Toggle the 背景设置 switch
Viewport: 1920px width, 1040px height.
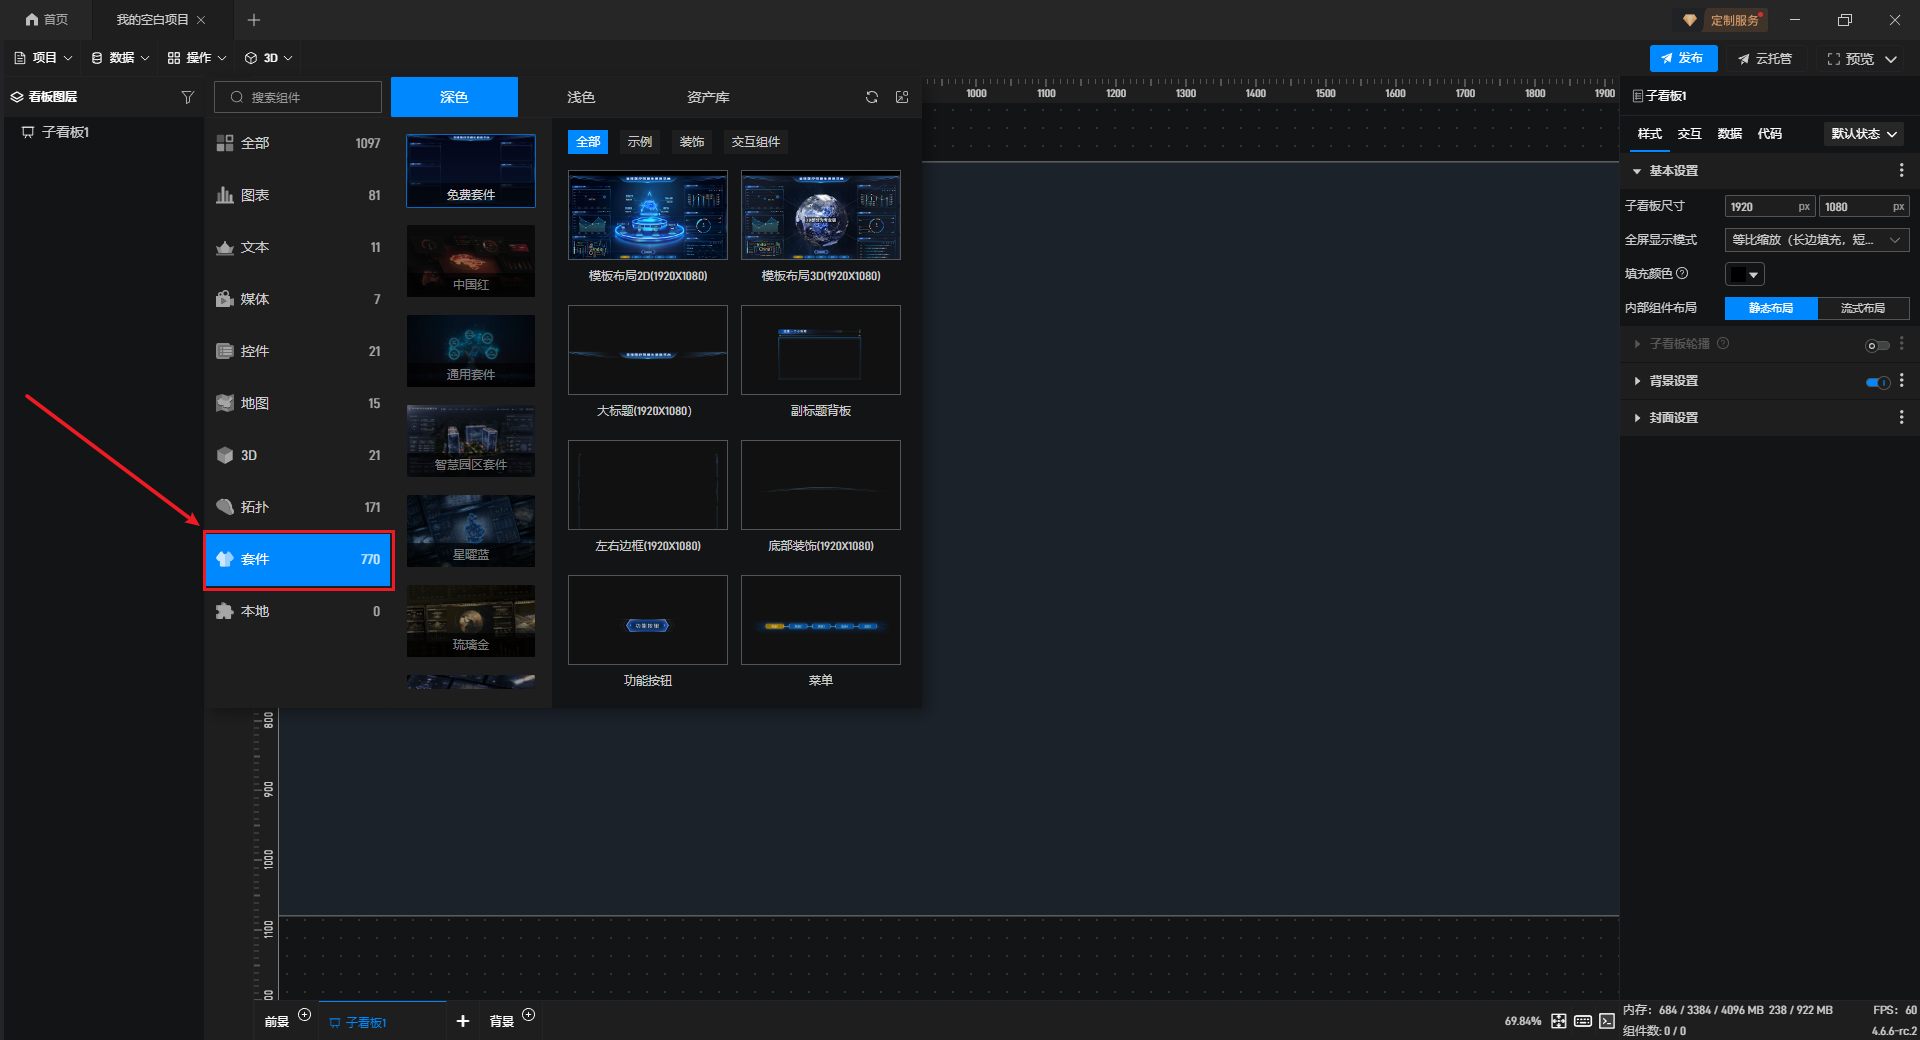coord(1878,382)
